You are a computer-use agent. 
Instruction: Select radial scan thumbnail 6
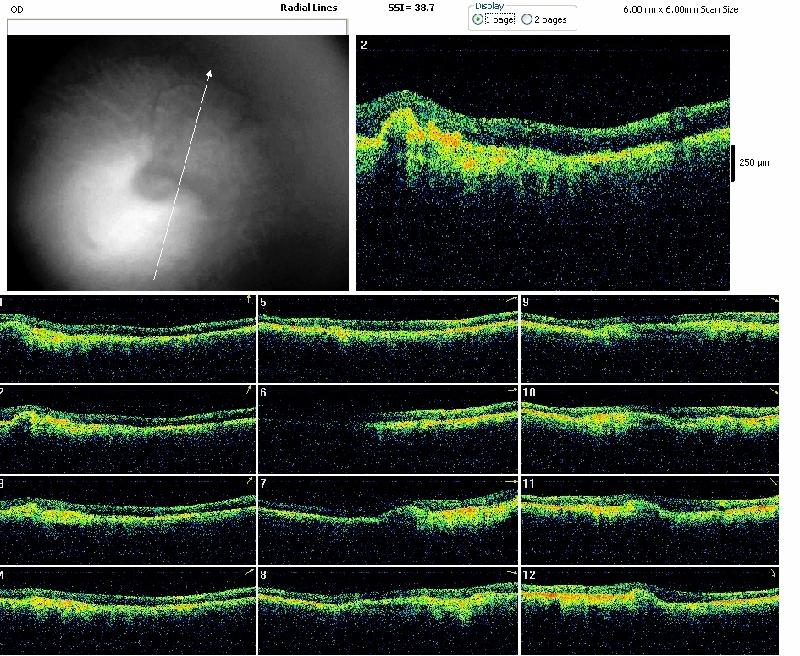(388, 429)
